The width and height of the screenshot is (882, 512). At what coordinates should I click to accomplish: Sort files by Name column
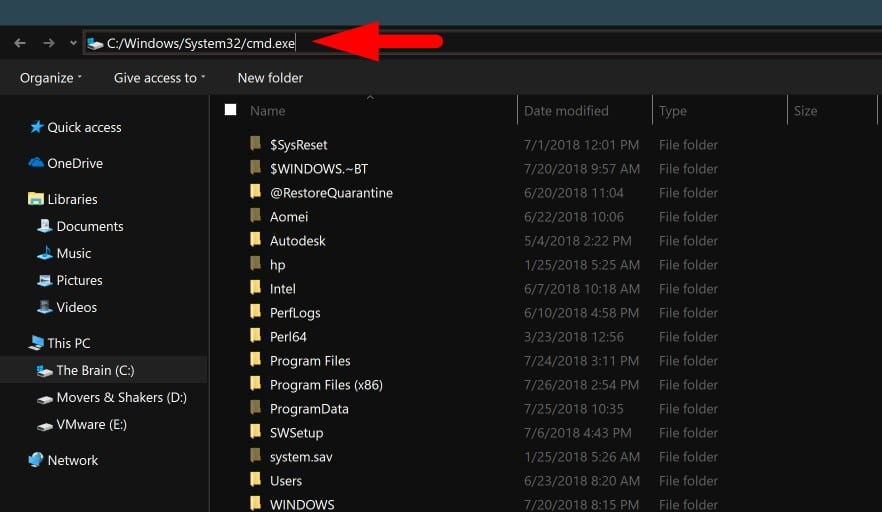point(268,111)
